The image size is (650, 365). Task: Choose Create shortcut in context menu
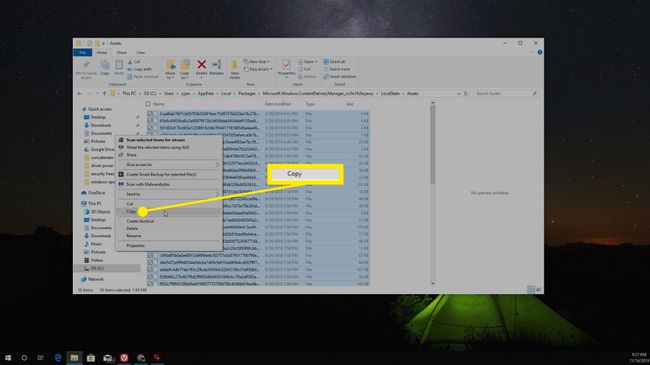pyautogui.click(x=169, y=221)
